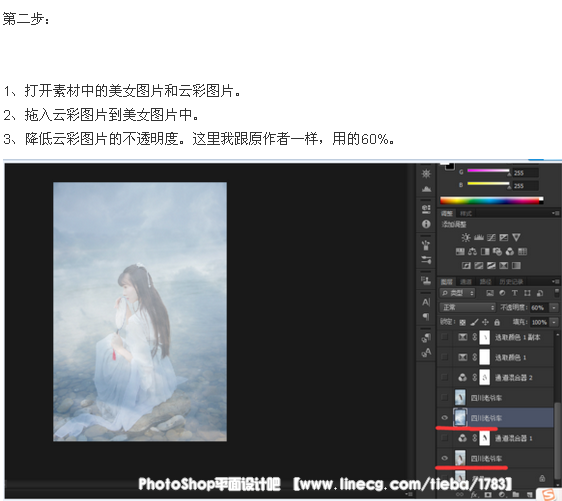The width and height of the screenshot is (562, 501).
Task: Click the opacity 60% value field
Action: pos(539,307)
